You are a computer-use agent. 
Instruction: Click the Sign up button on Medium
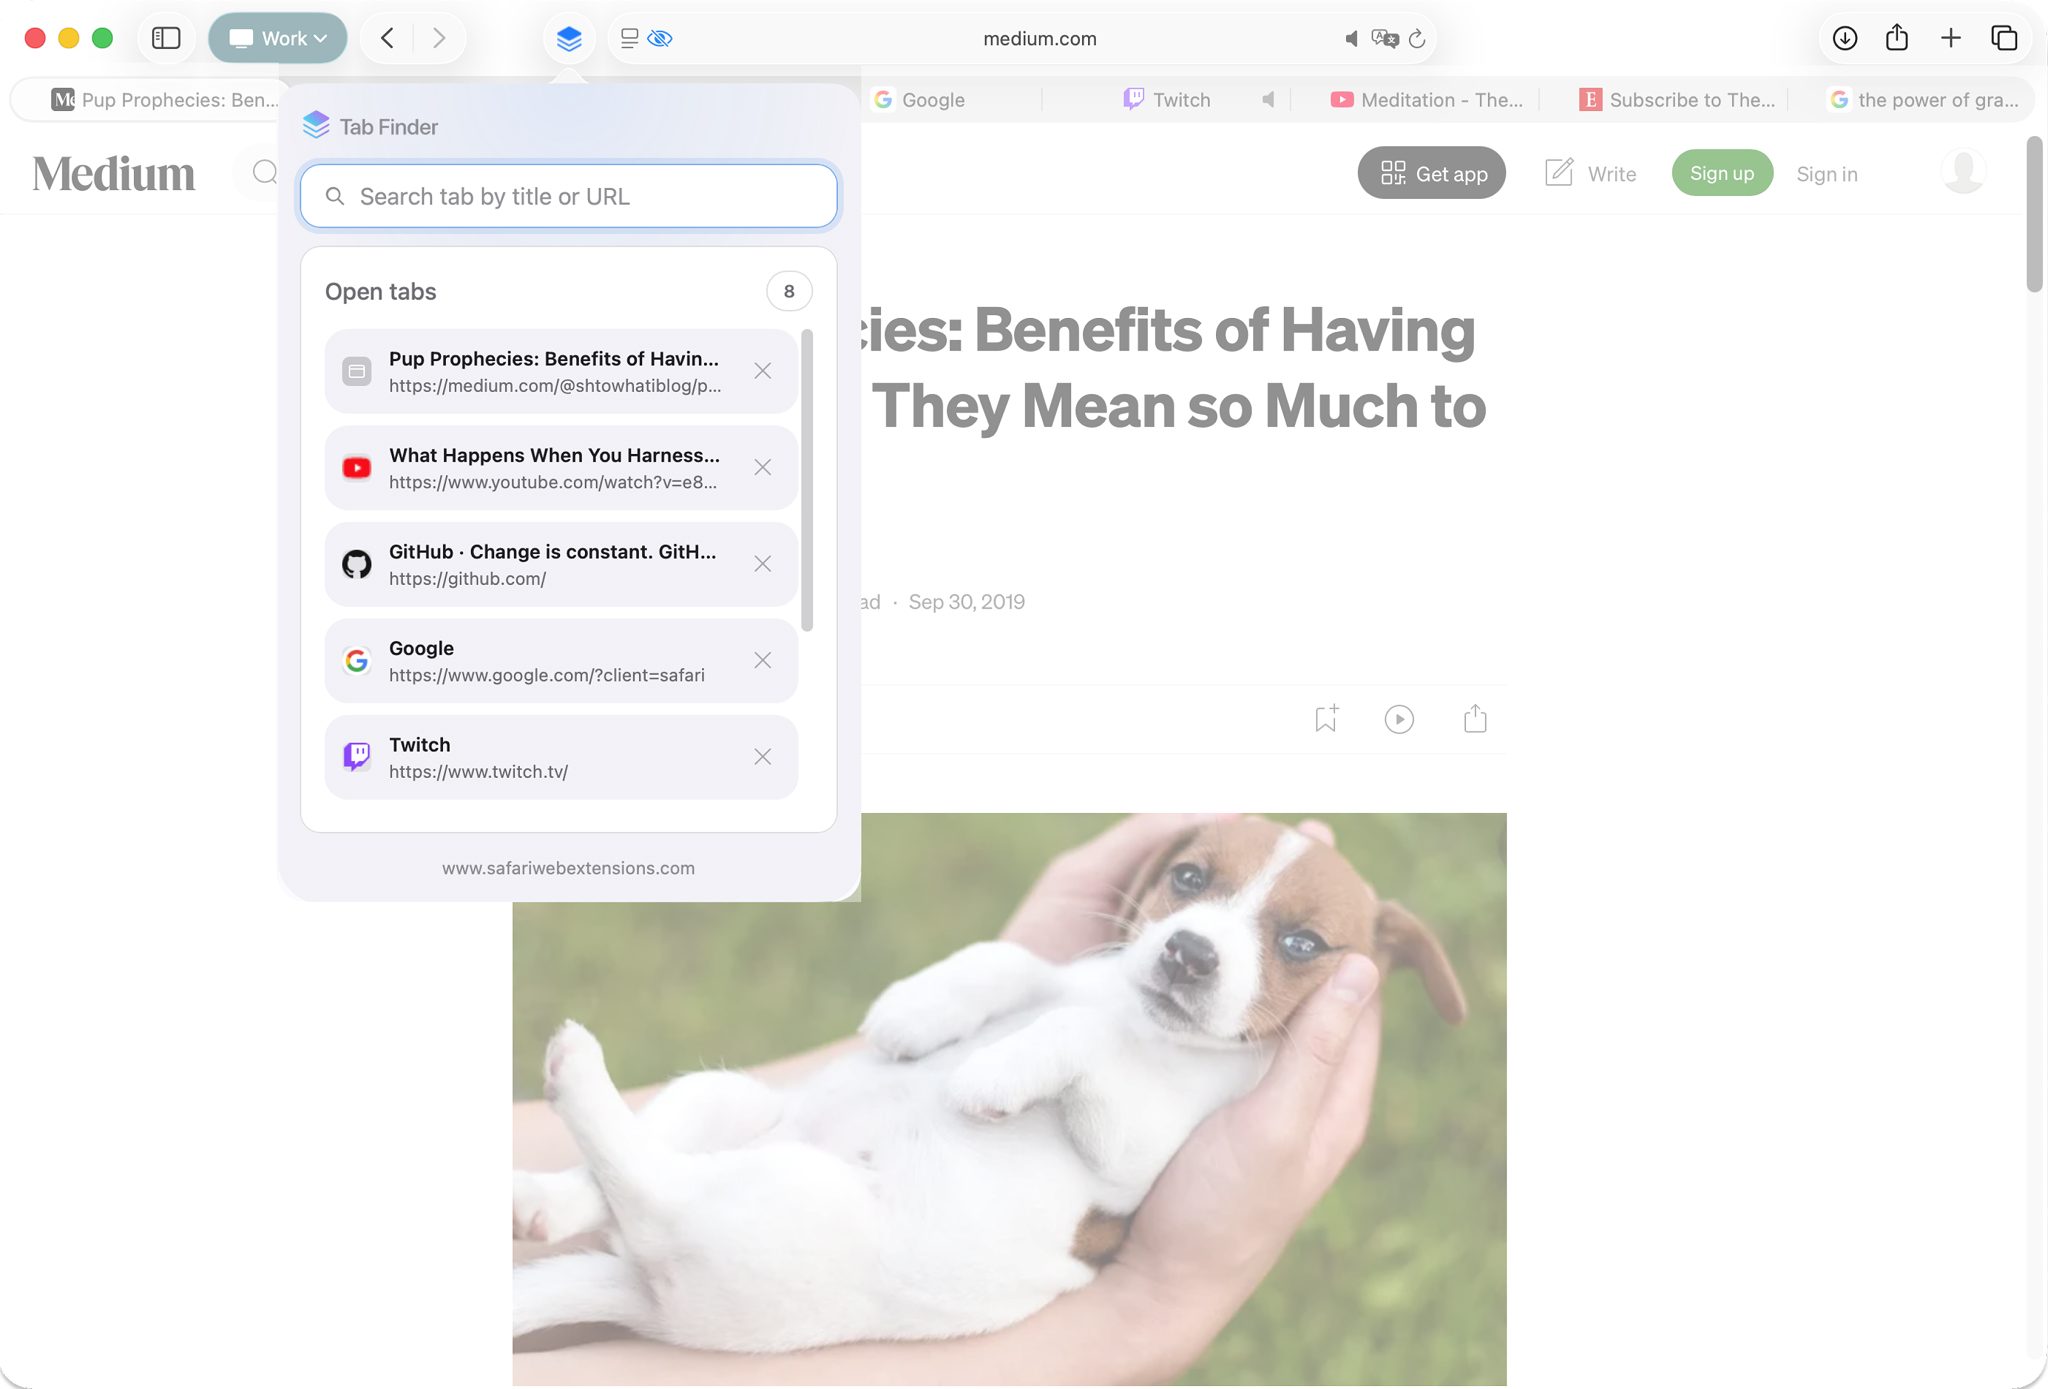click(1721, 173)
